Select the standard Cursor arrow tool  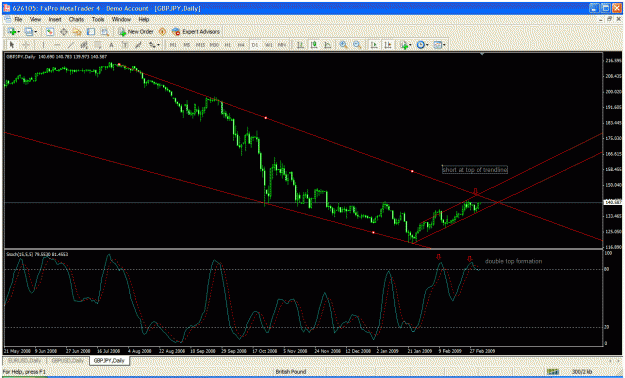click(x=12, y=45)
